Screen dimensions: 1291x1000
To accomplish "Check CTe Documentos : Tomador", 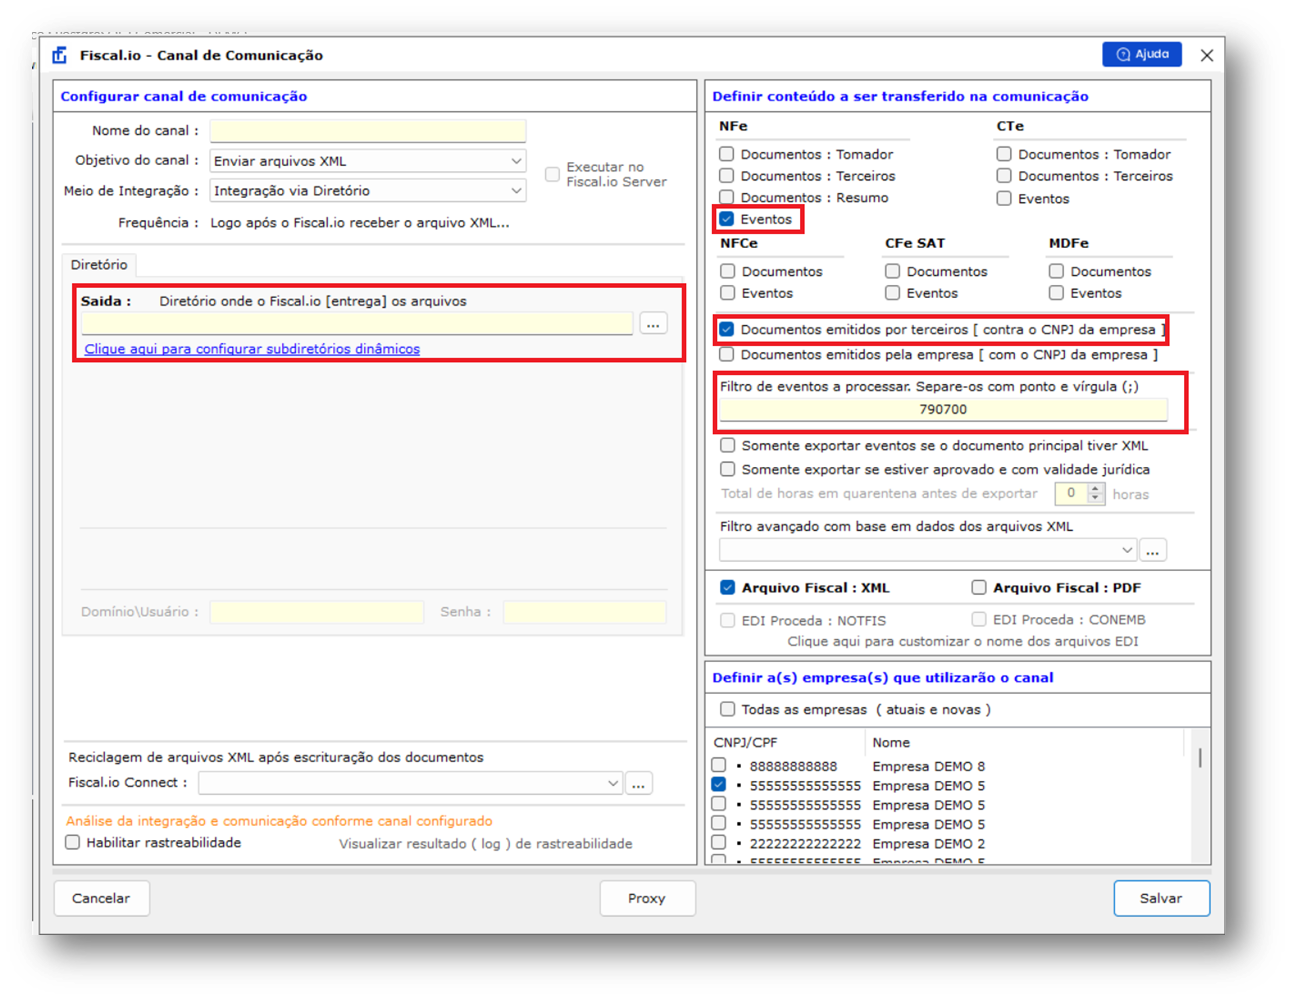I will tap(1004, 154).
